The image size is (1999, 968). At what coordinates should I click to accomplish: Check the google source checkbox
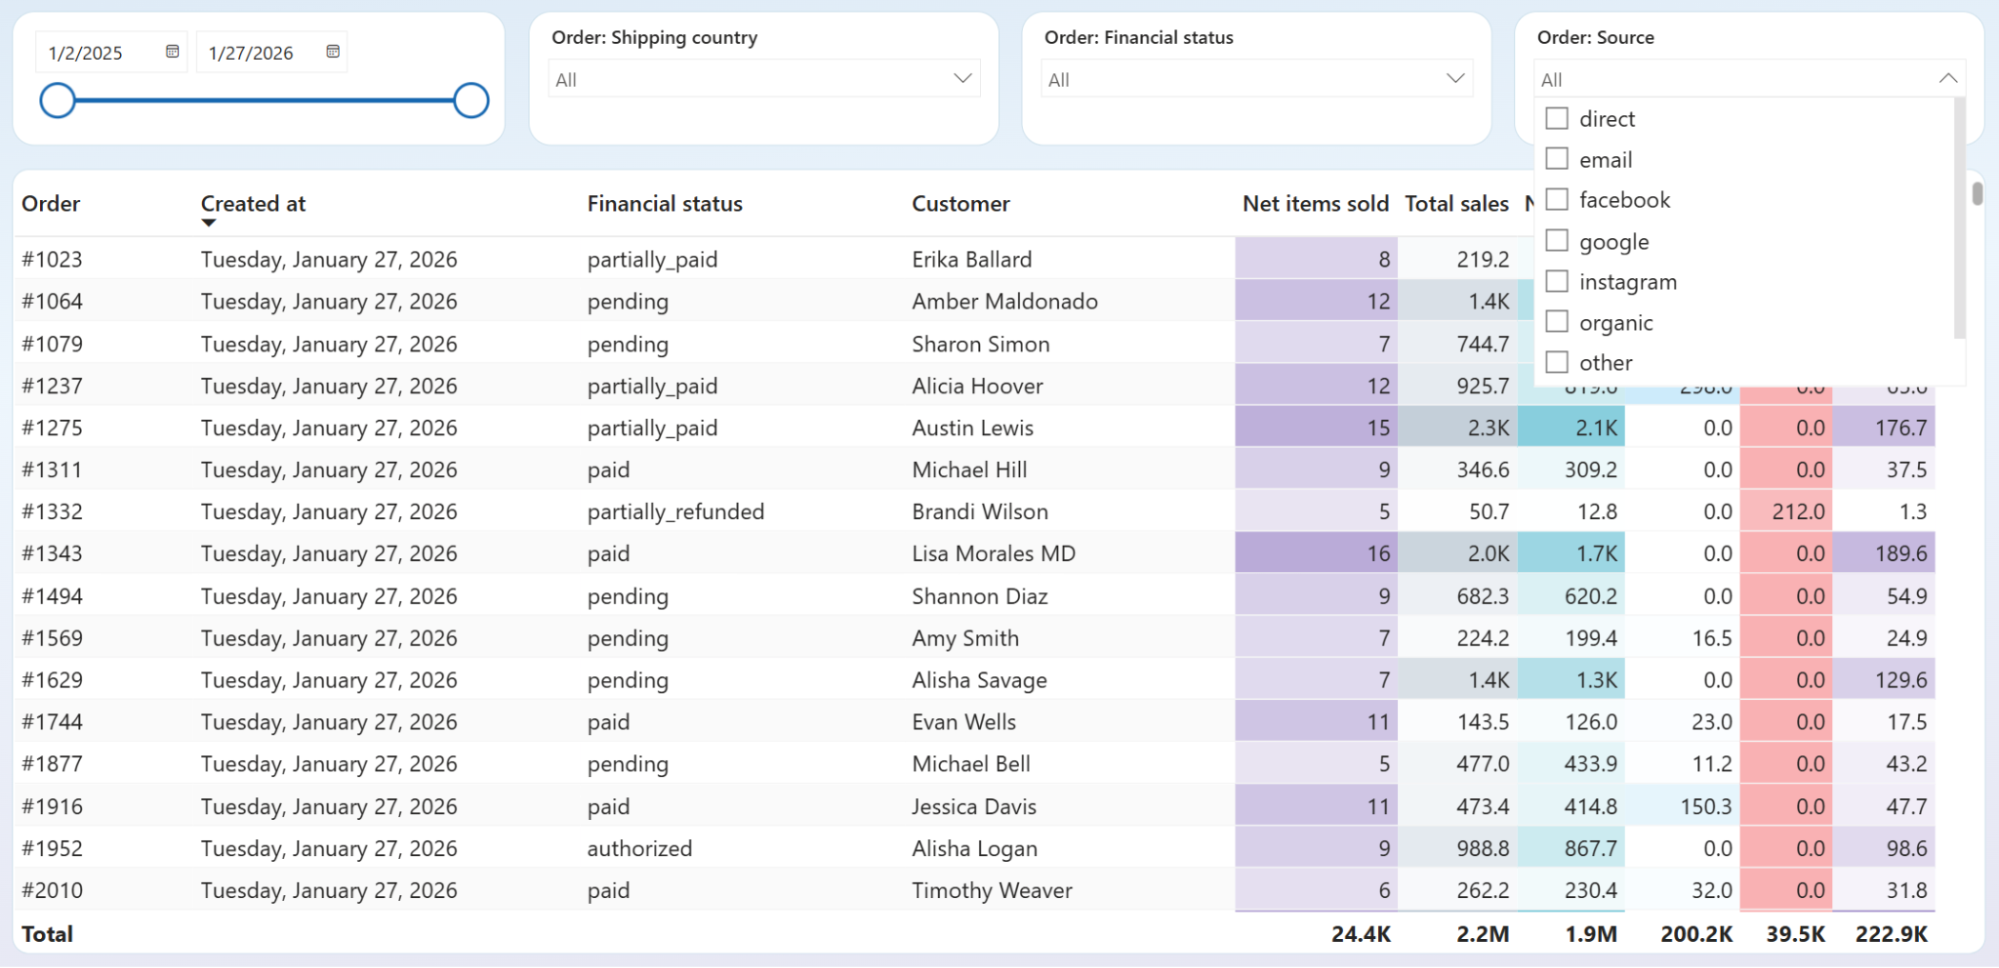(1557, 241)
